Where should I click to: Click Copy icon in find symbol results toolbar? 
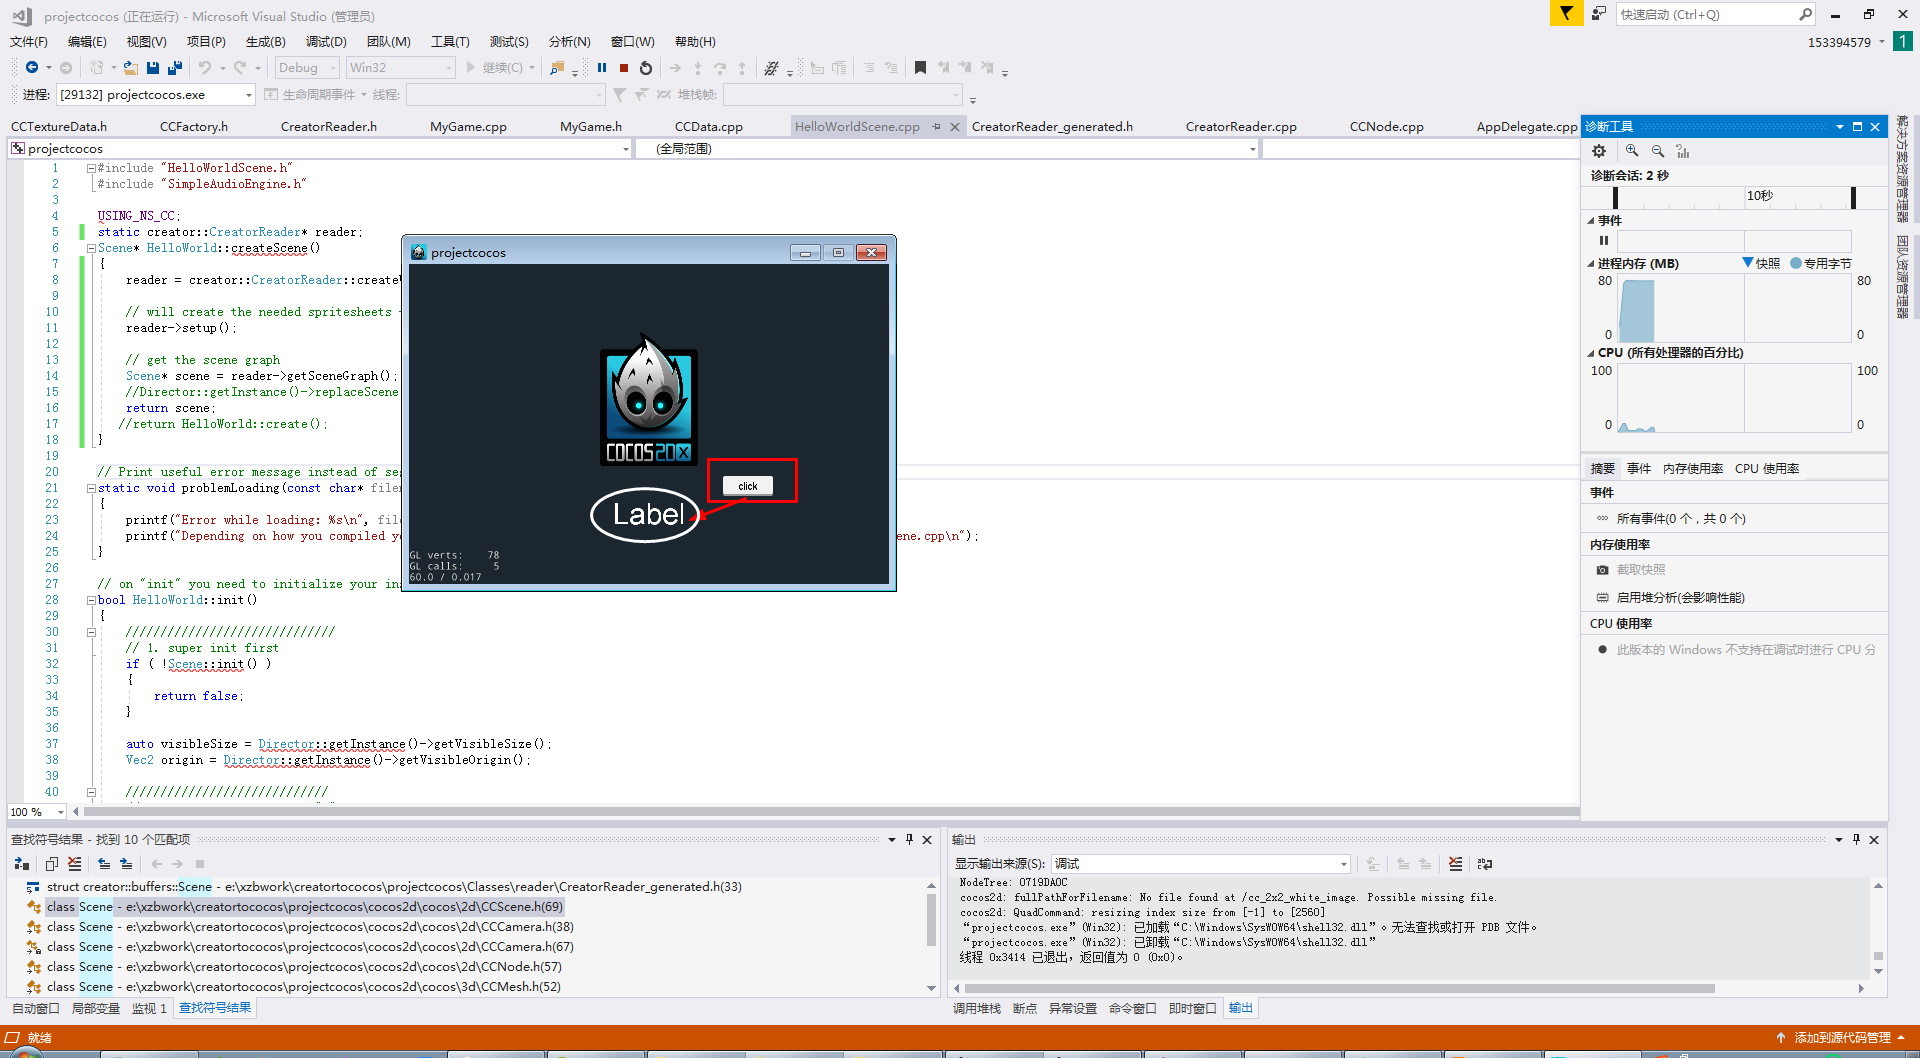(52, 864)
